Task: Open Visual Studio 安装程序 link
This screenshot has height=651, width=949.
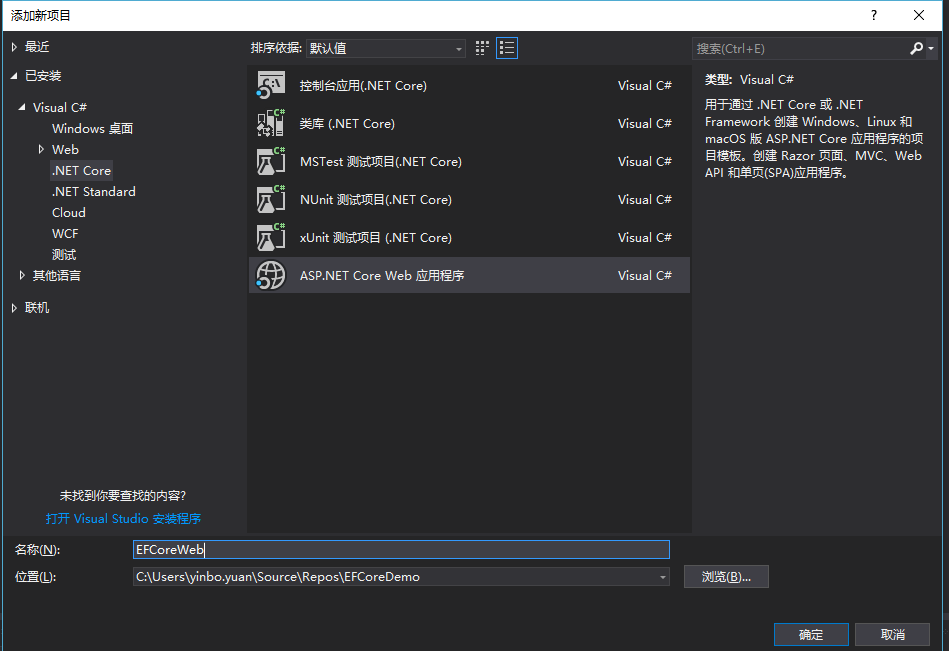Action: click(x=123, y=519)
